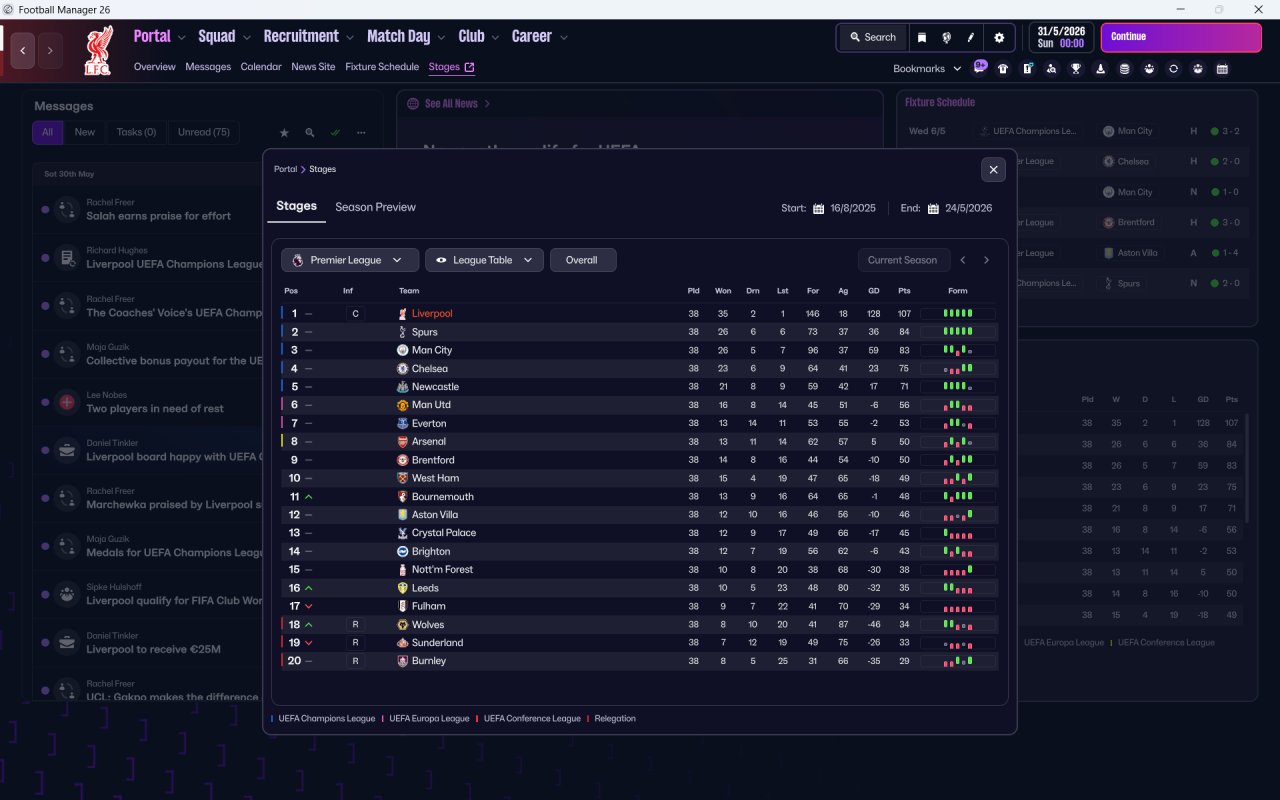The width and height of the screenshot is (1280, 800).
Task: Click the Current Season button
Action: pyautogui.click(x=902, y=260)
